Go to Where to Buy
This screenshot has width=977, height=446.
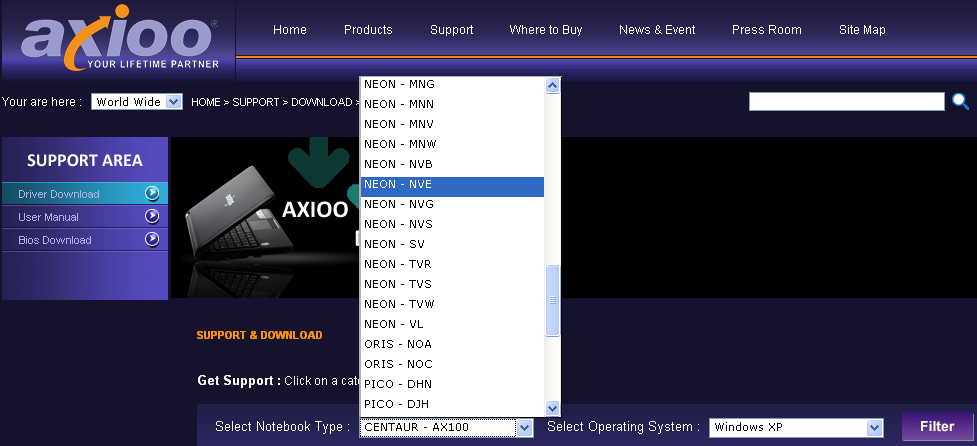546,29
